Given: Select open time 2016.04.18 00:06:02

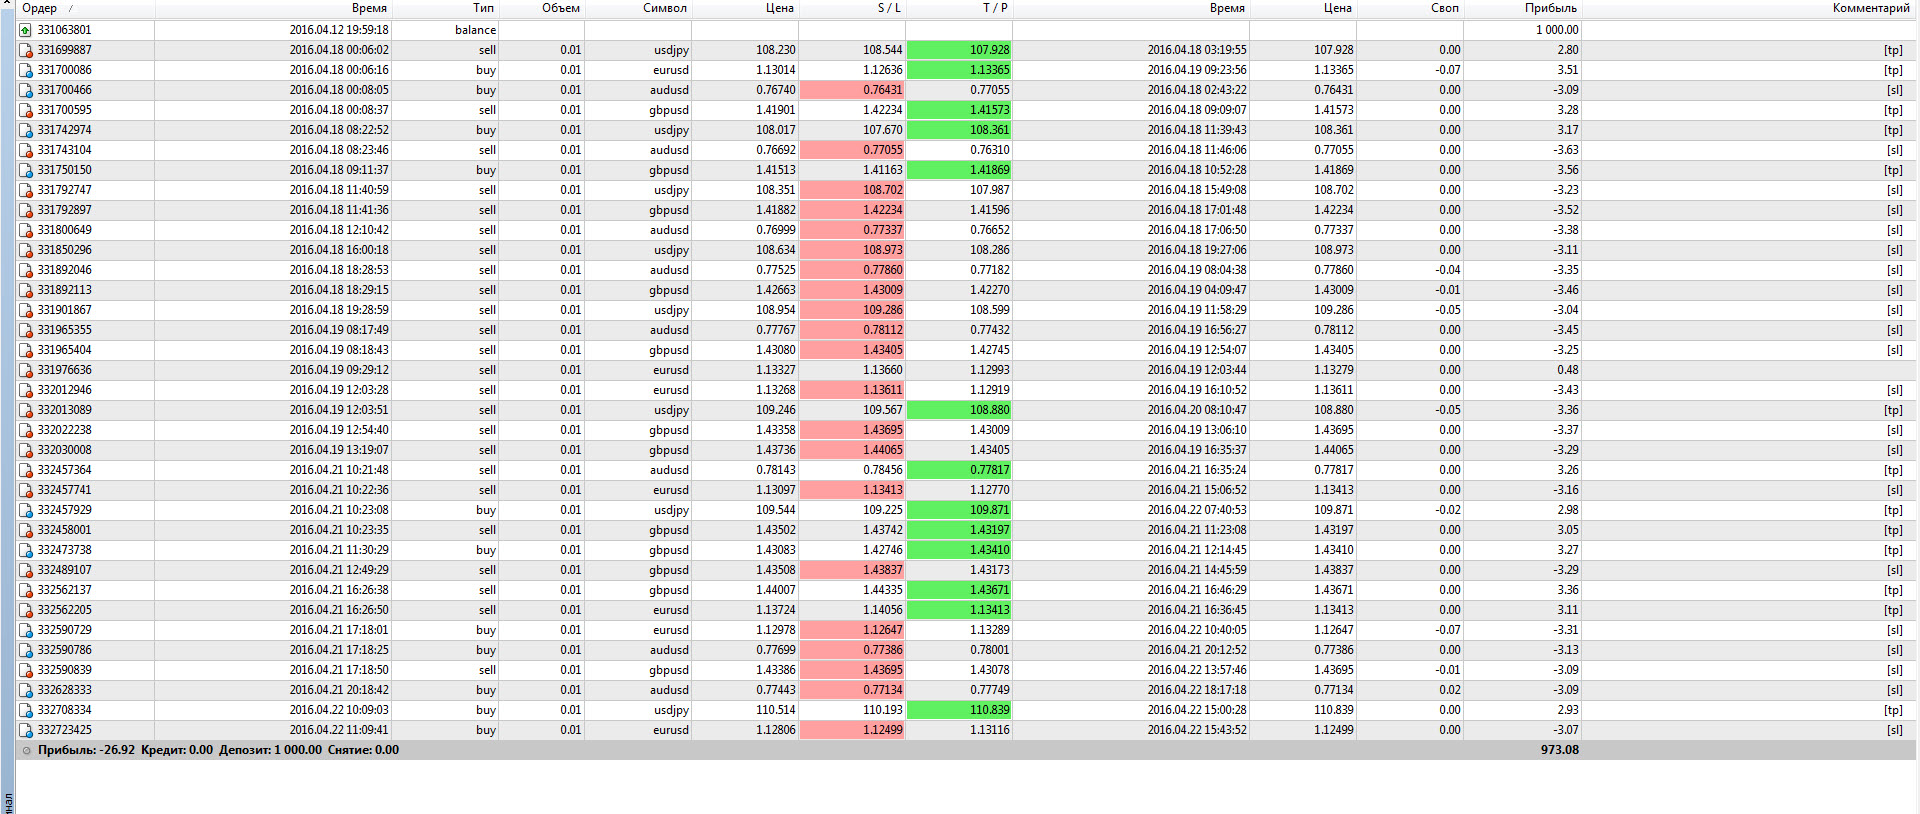Looking at the screenshot, I should [339, 50].
